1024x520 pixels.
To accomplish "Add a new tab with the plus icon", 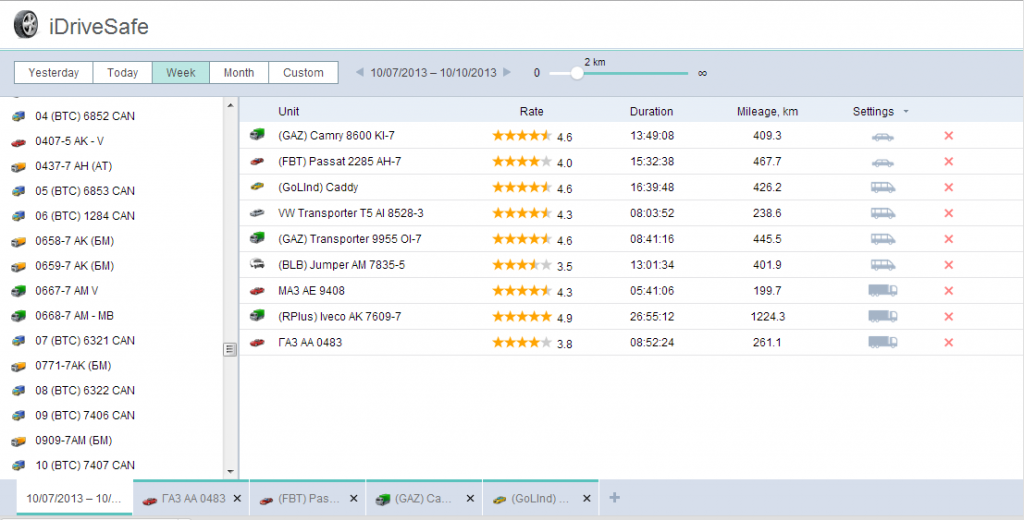I will [x=614, y=498].
